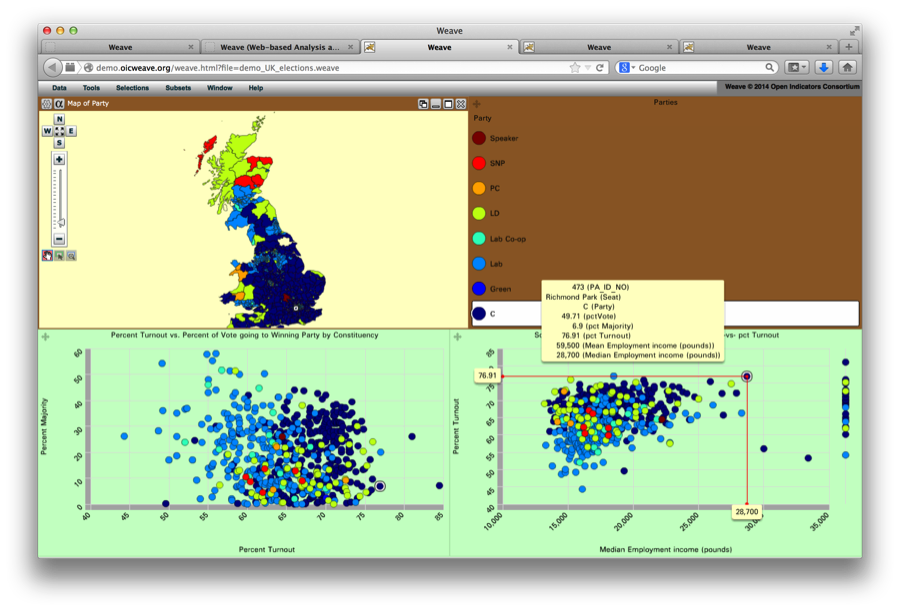
Task: Click browser reload page icon
Action: tap(600, 68)
